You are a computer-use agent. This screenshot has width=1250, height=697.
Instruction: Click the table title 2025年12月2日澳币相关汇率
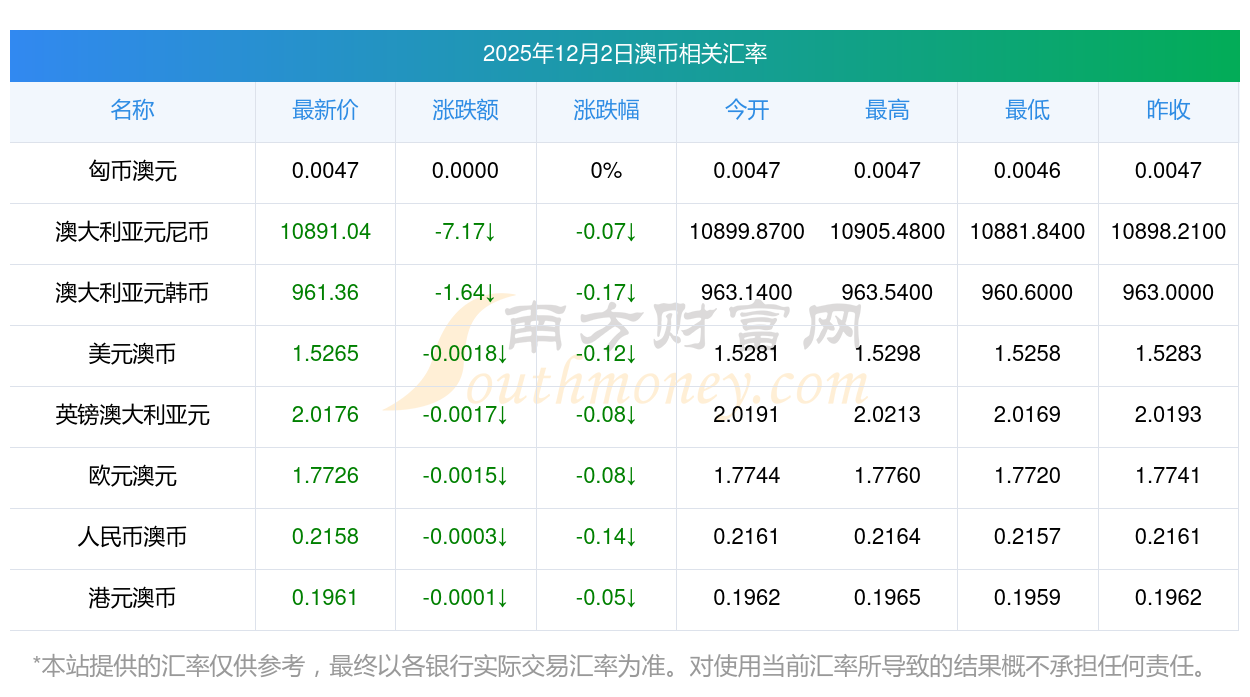pyautogui.click(x=624, y=54)
